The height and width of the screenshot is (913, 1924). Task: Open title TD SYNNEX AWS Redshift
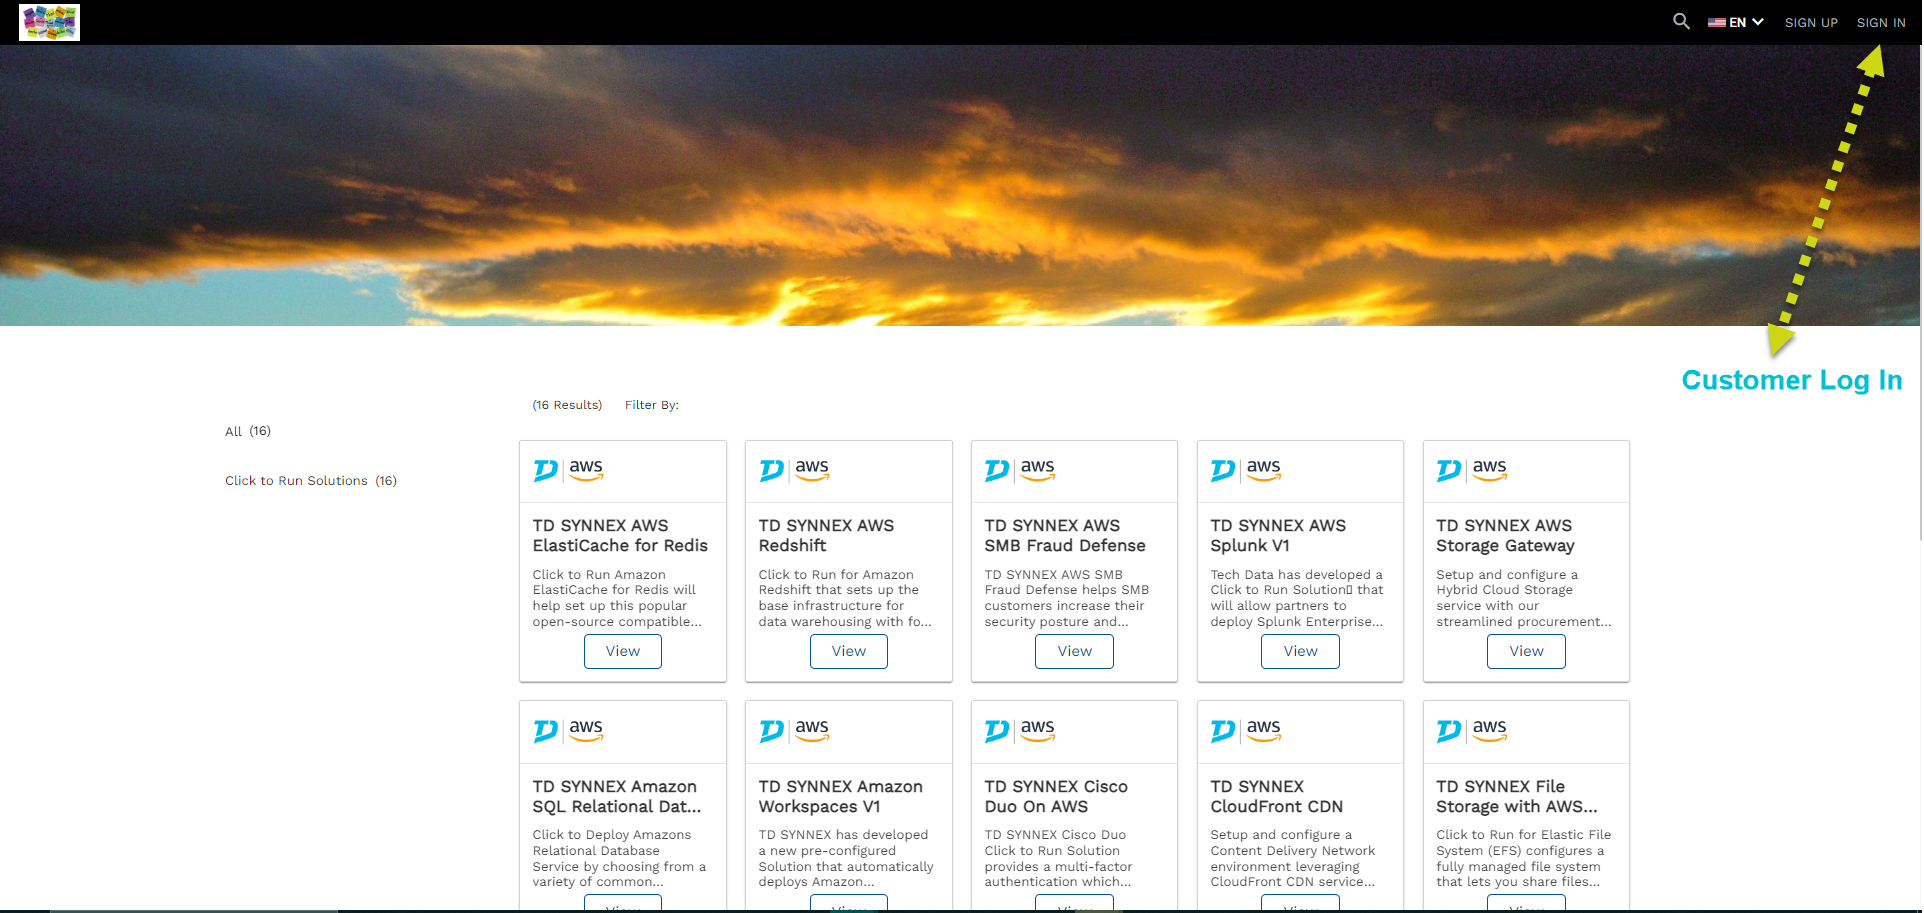[826, 536]
